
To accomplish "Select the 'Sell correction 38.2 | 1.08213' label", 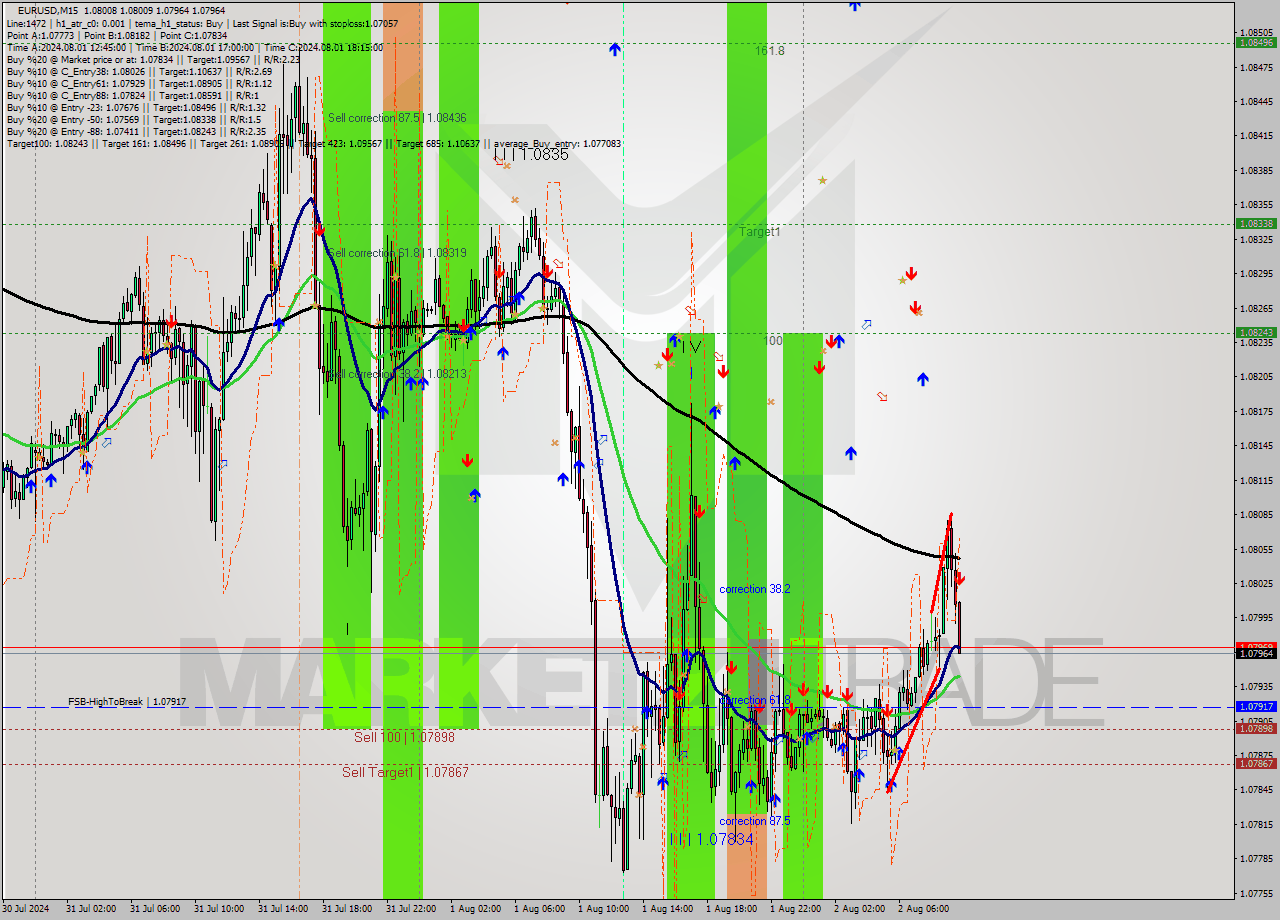I will [x=397, y=374].
